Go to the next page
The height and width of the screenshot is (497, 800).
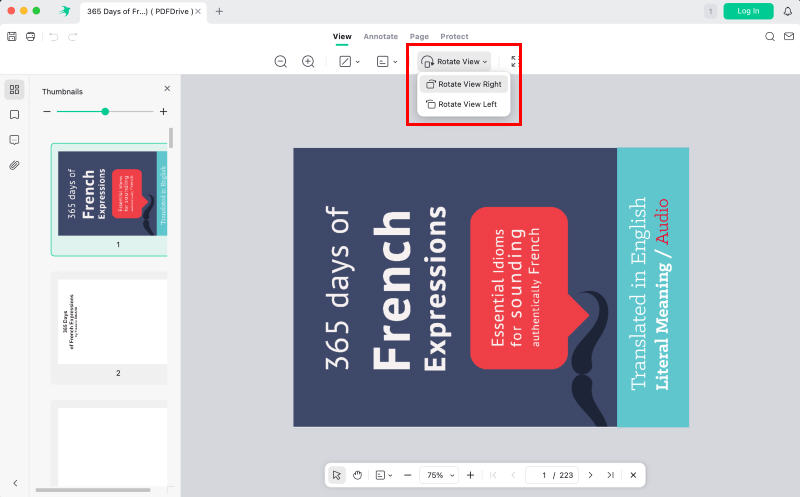590,475
